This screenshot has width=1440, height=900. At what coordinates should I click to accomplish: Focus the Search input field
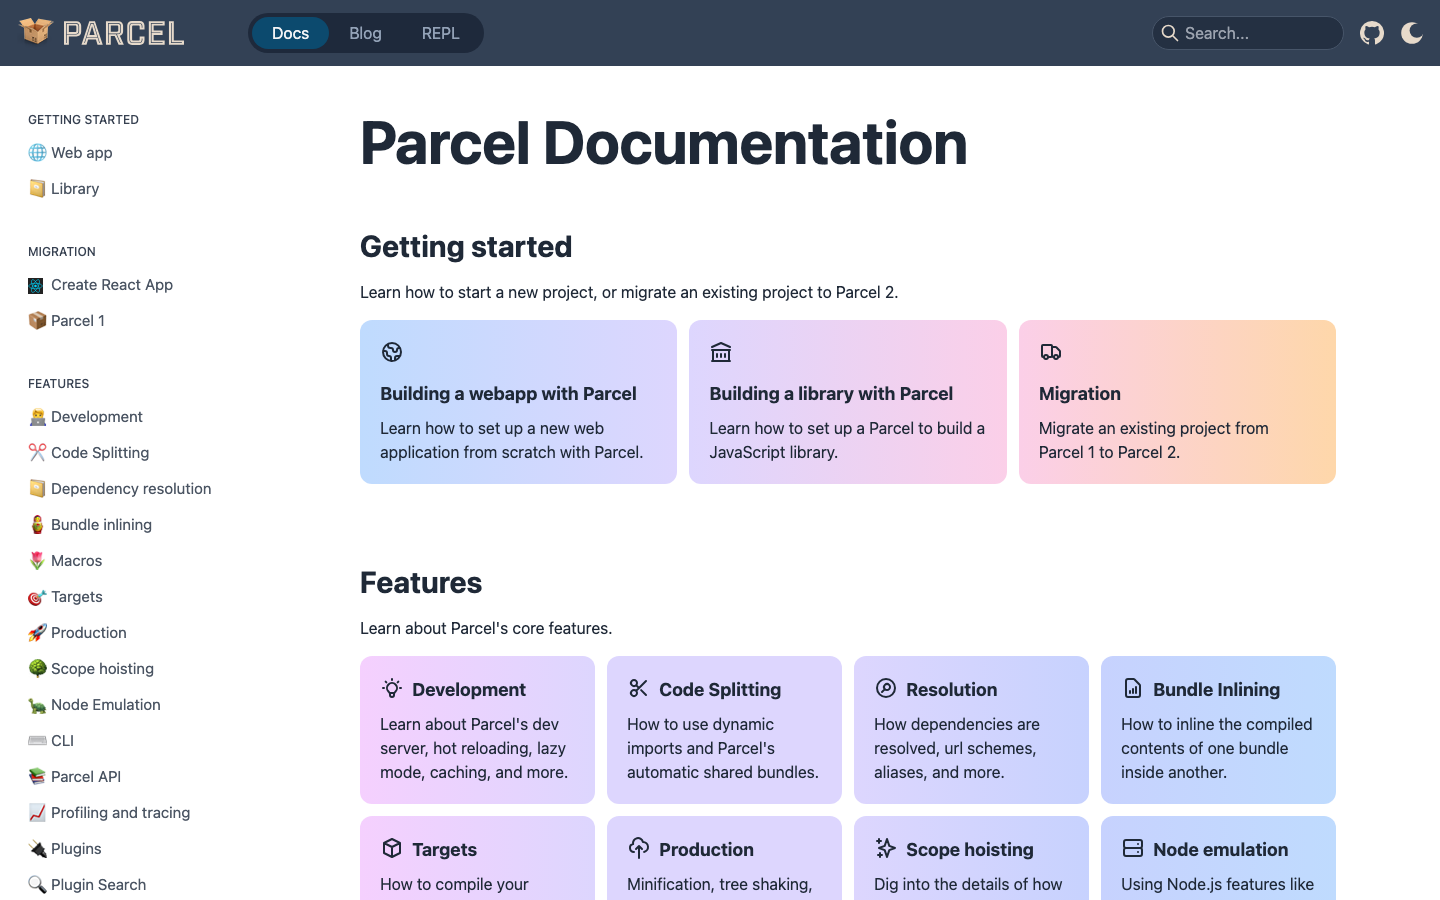pos(1248,33)
